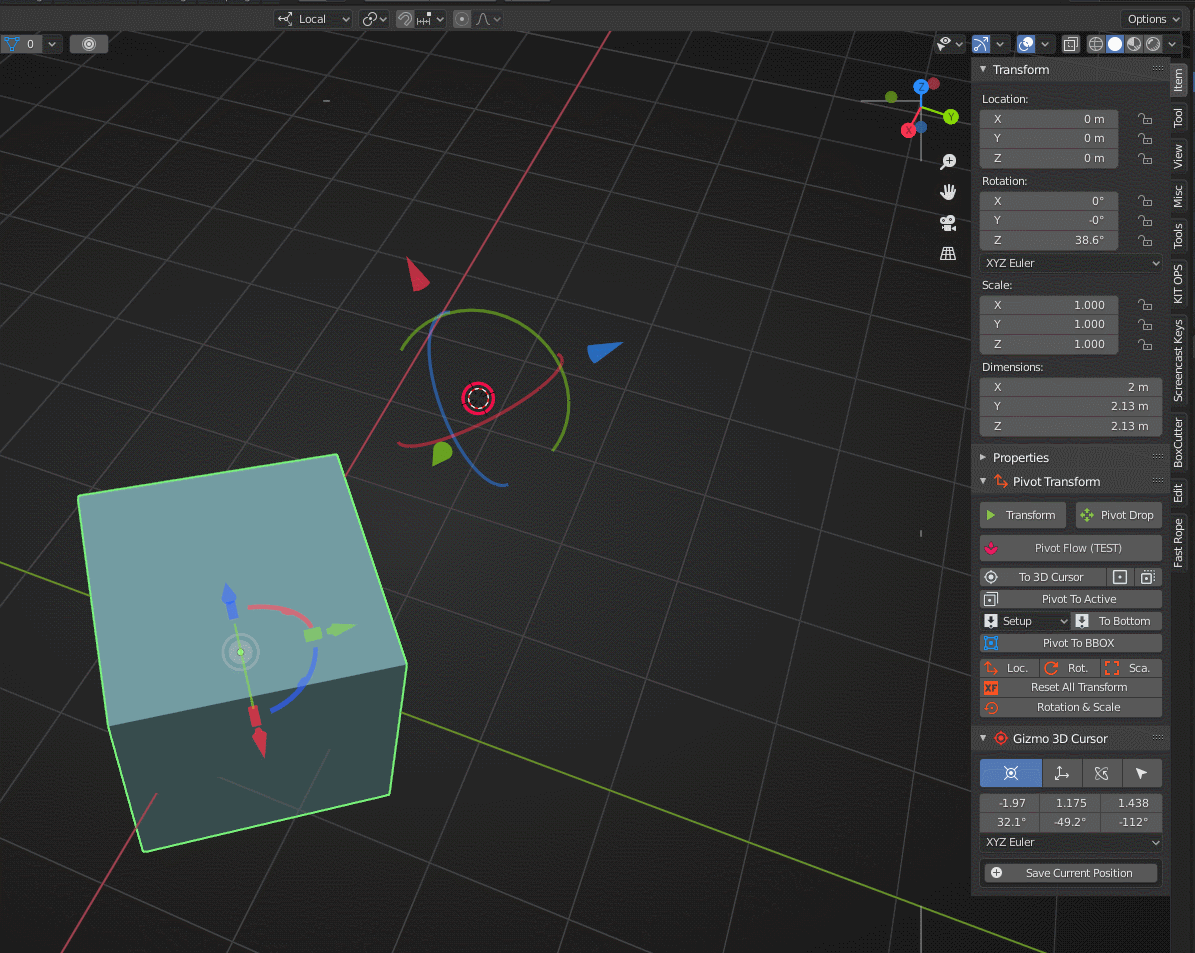Toggle the lock for Location X

[1144, 119]
